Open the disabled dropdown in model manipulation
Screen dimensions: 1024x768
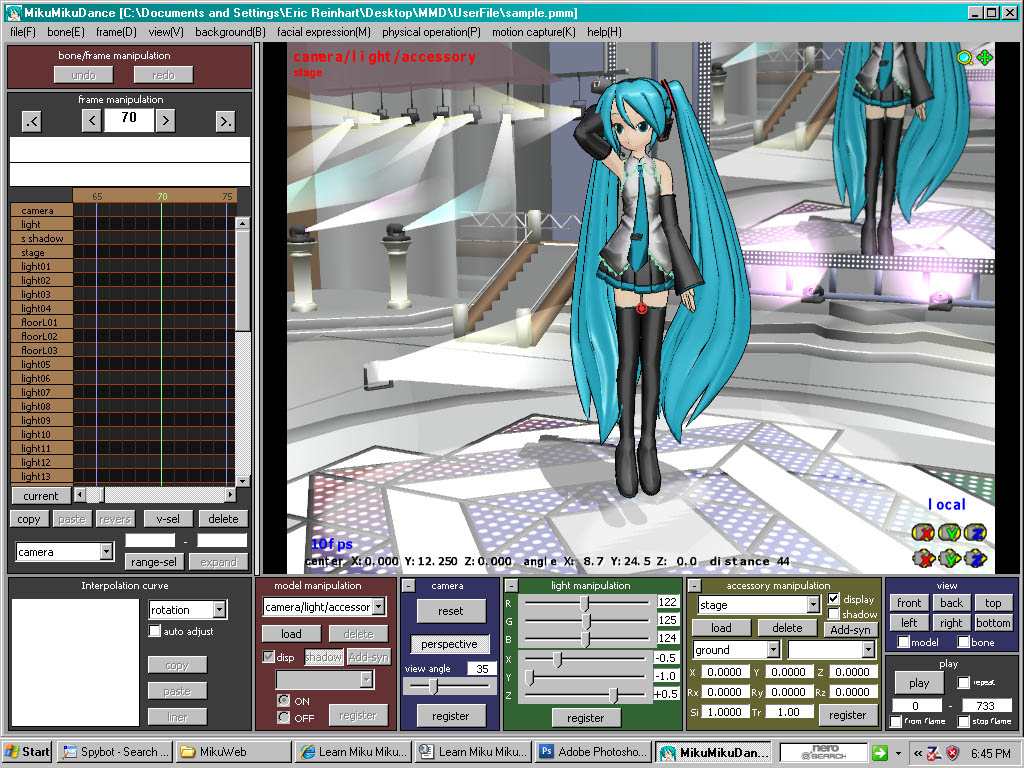tap(366, 680)
